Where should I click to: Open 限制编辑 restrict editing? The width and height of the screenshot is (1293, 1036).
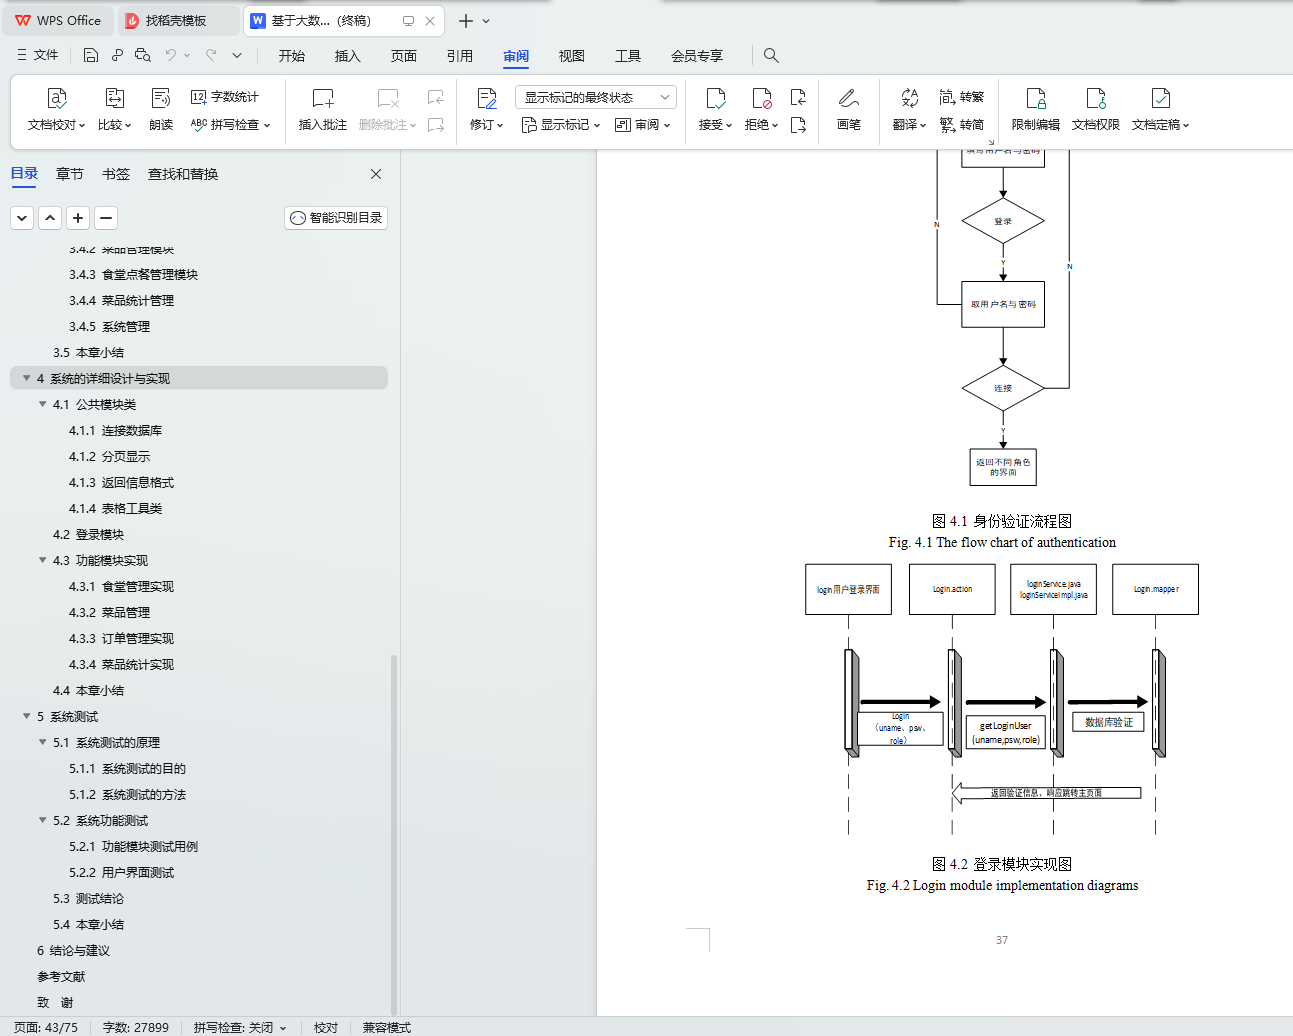[1036, 110]
